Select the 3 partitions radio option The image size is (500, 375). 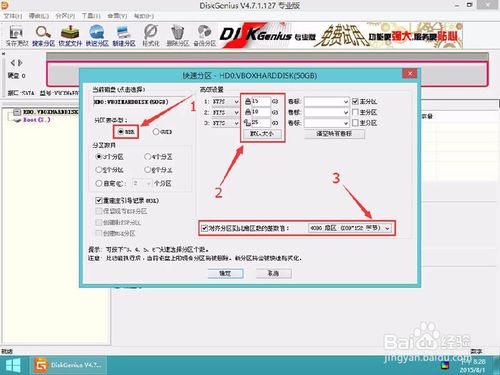pos(99,156)
